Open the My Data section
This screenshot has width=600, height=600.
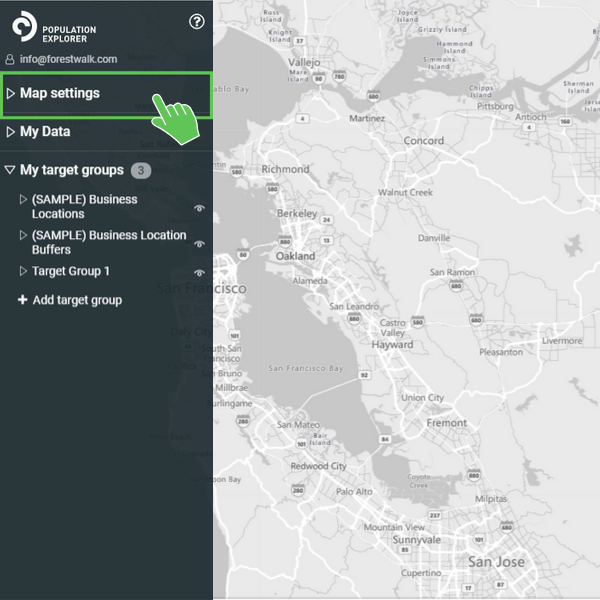click(x=45, y=132)
